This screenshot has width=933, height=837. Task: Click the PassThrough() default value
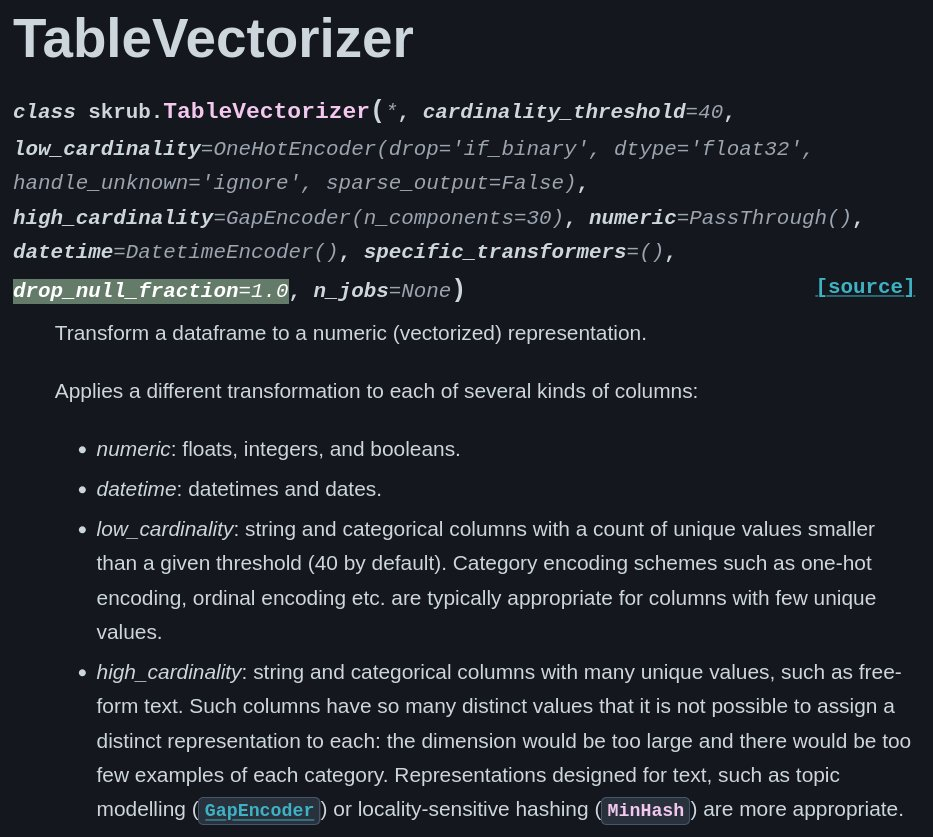point(770,218)
